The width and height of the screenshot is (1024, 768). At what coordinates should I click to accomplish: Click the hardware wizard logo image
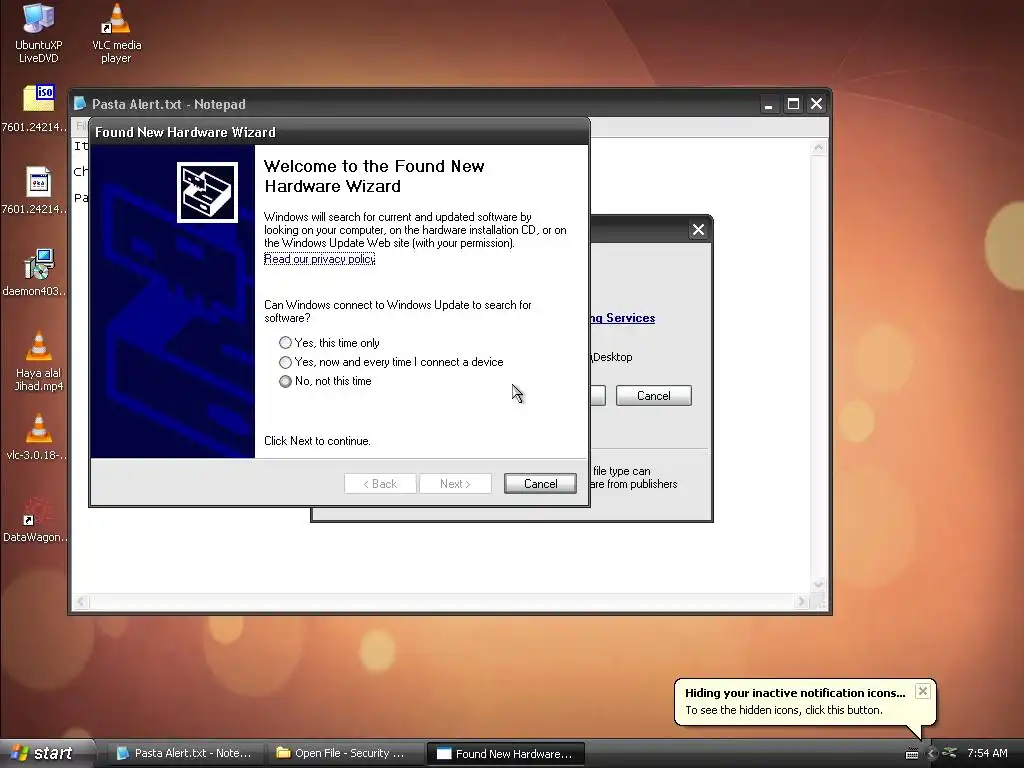click(x=207, y=192)
